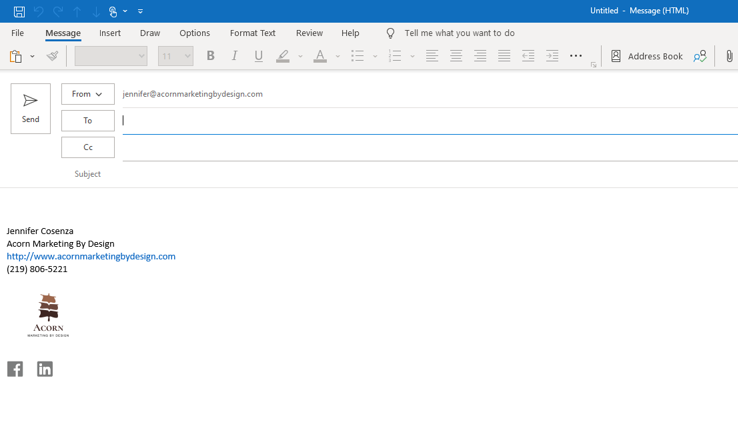The width and height of the screenshot is (738, 438).
Task: Open Touch/Mouse mode dropdown arrow
Action: coord(125,11)
